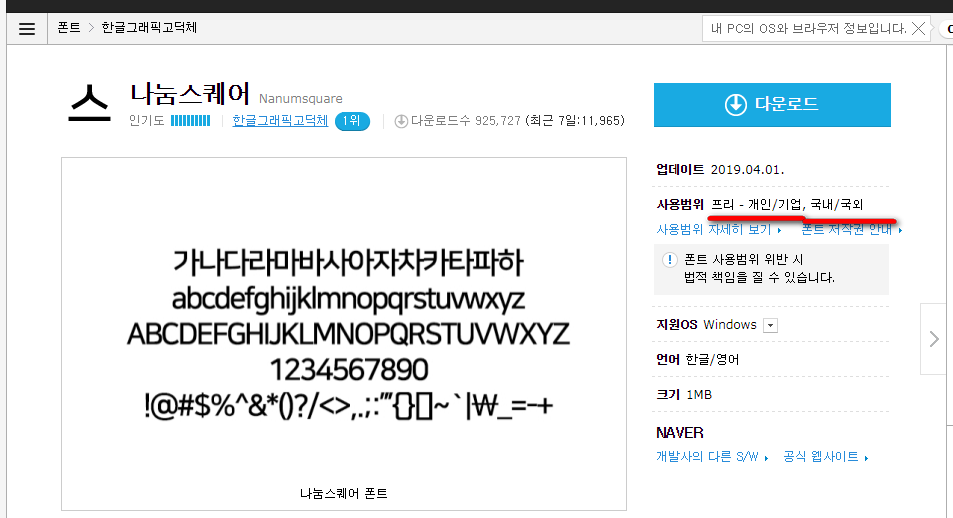Open the underlined 한글그래픽고딕체 category link
Viewport: 953px width, 518px height.
click(280, 120)
